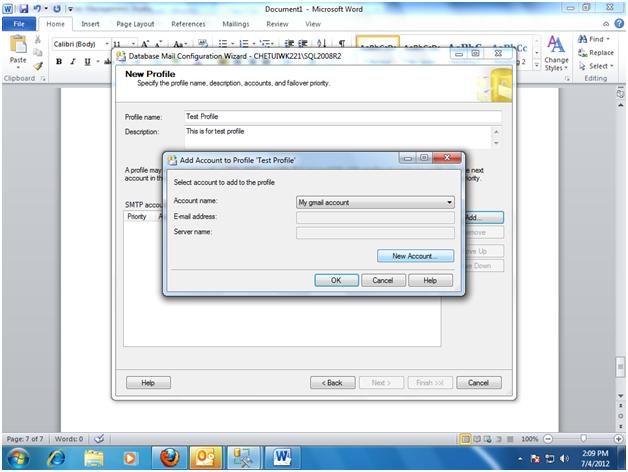628x472 pixels.
Task: Click the New Account button
Action: click(x=415, y=256)
